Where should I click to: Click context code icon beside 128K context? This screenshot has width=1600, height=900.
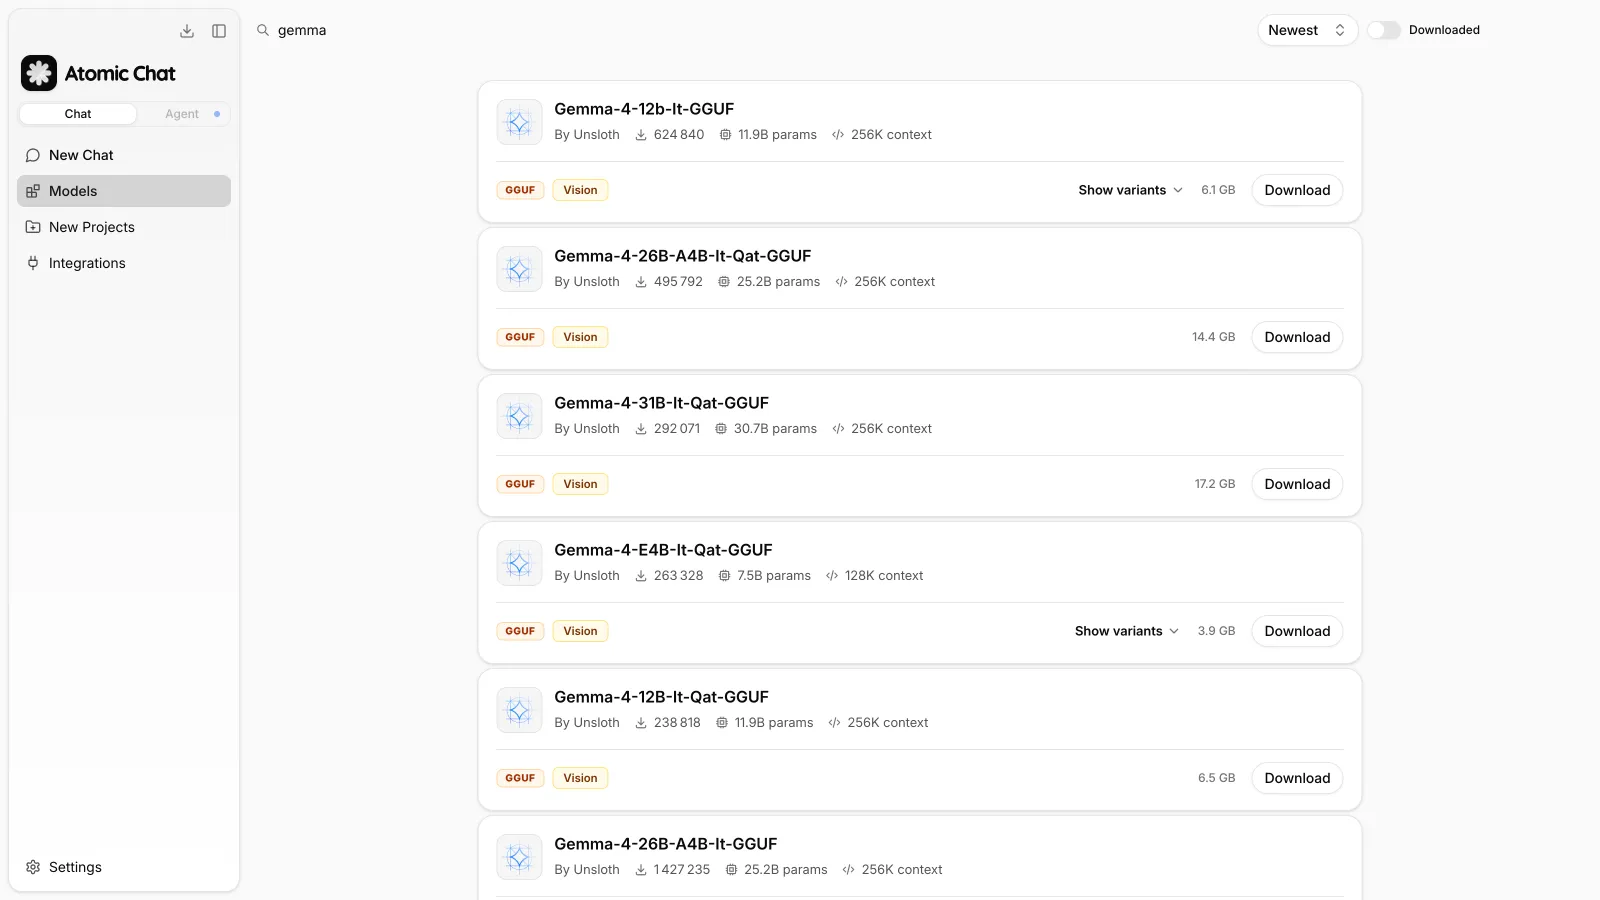click(832, 576)
